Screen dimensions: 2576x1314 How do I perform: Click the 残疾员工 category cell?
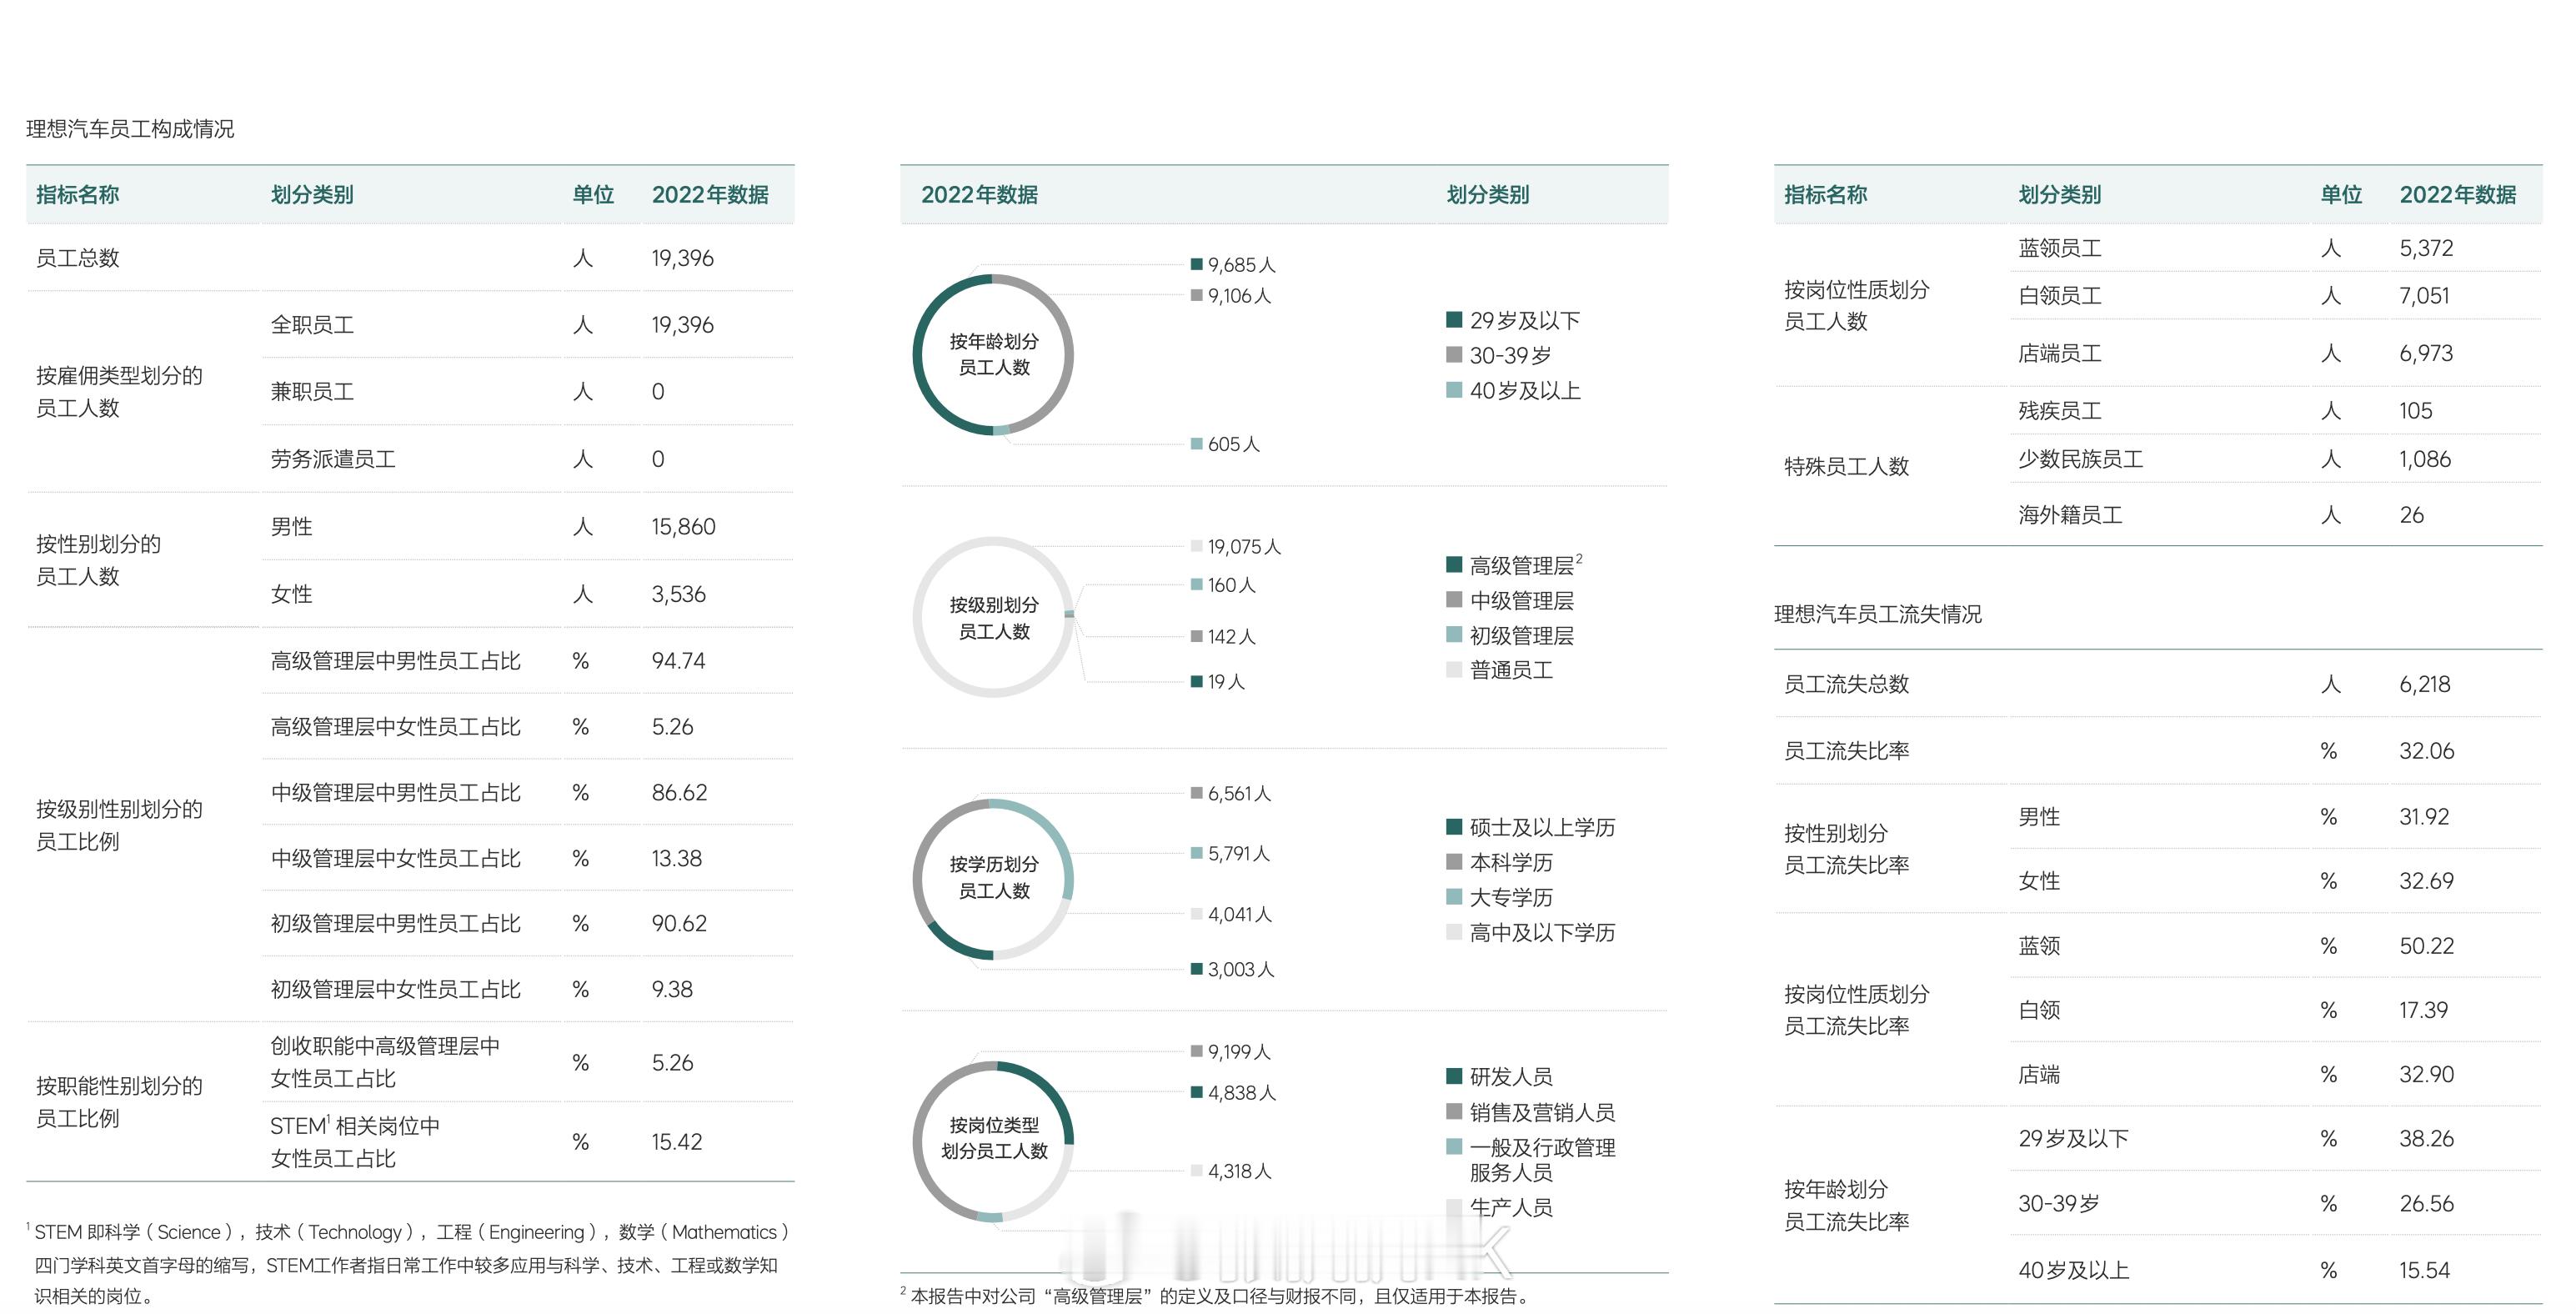click(x=2060, y=411)
